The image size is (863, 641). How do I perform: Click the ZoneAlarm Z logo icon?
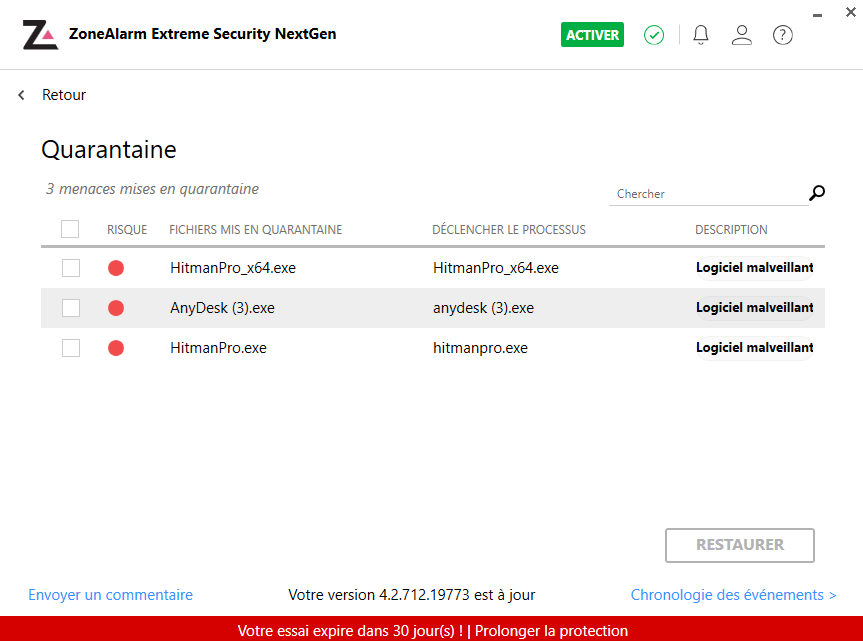point(40,35)
